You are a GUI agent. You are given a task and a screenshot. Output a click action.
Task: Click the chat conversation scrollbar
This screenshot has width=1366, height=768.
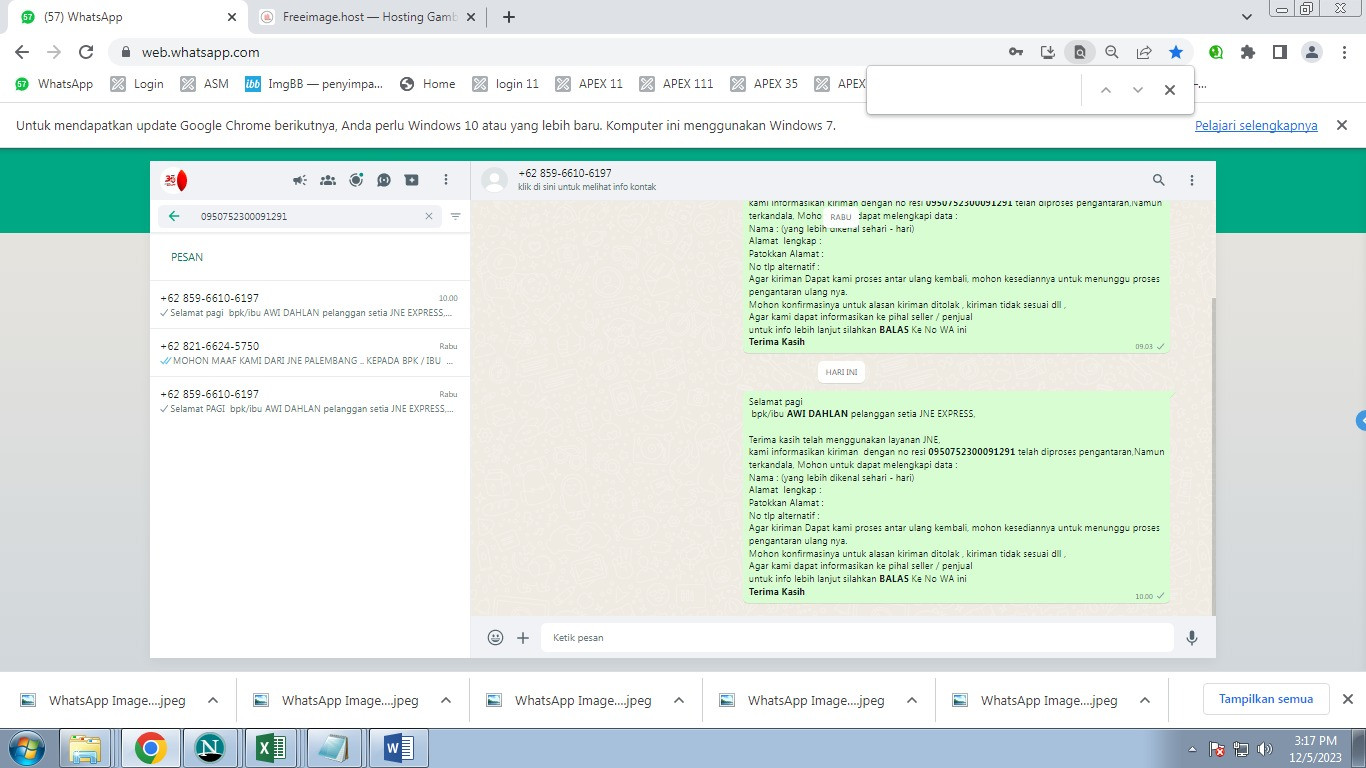click(1213, 455)
